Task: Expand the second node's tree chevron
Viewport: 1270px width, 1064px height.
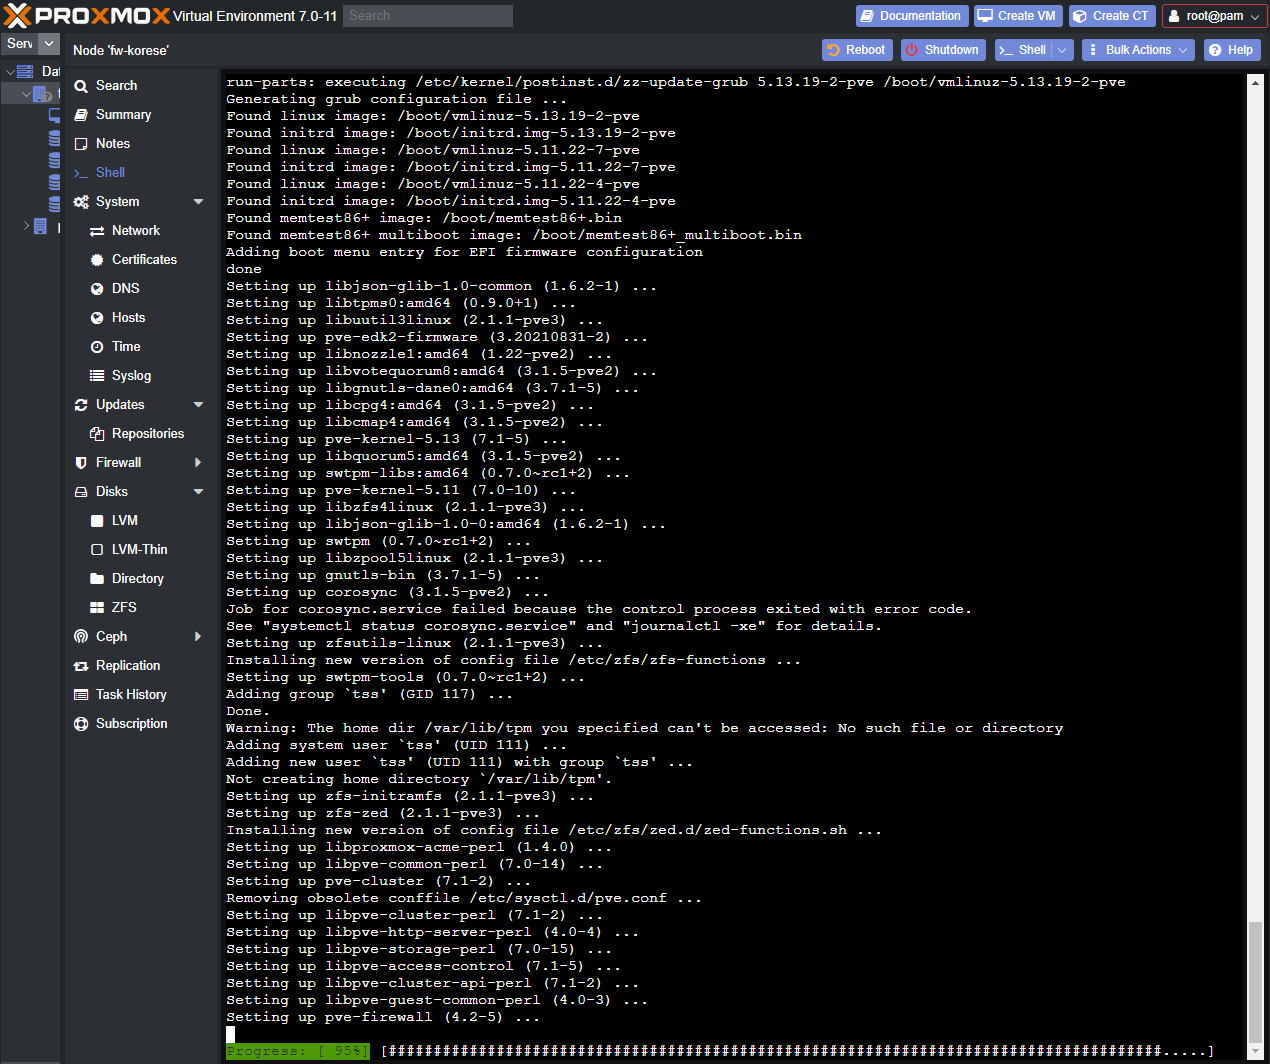Action: pyautogui.click(x=26, y=226)
